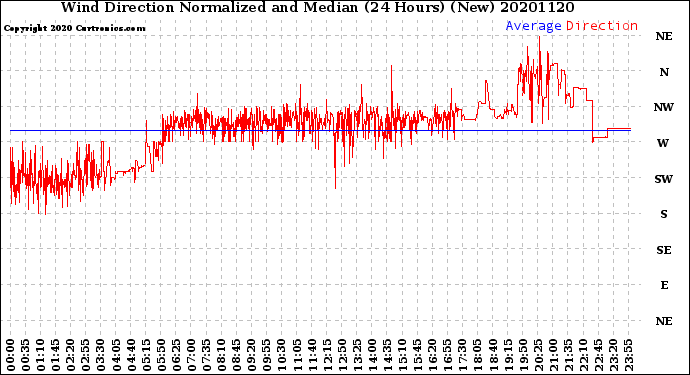Click the 08:10 time axis label

pos(221,355)
